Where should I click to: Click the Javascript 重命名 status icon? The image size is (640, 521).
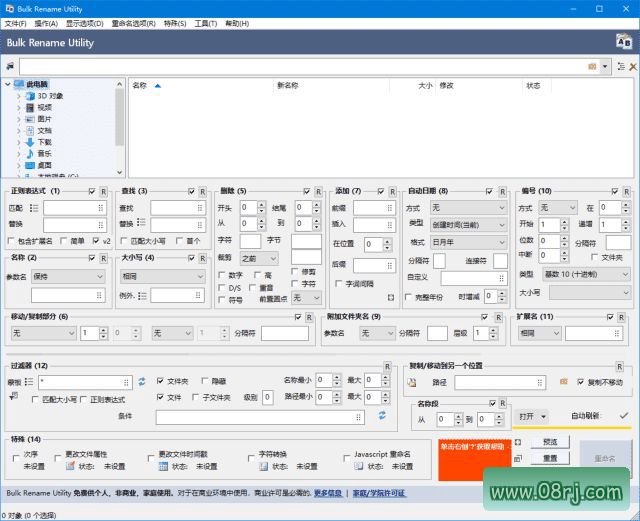point(358,466)
